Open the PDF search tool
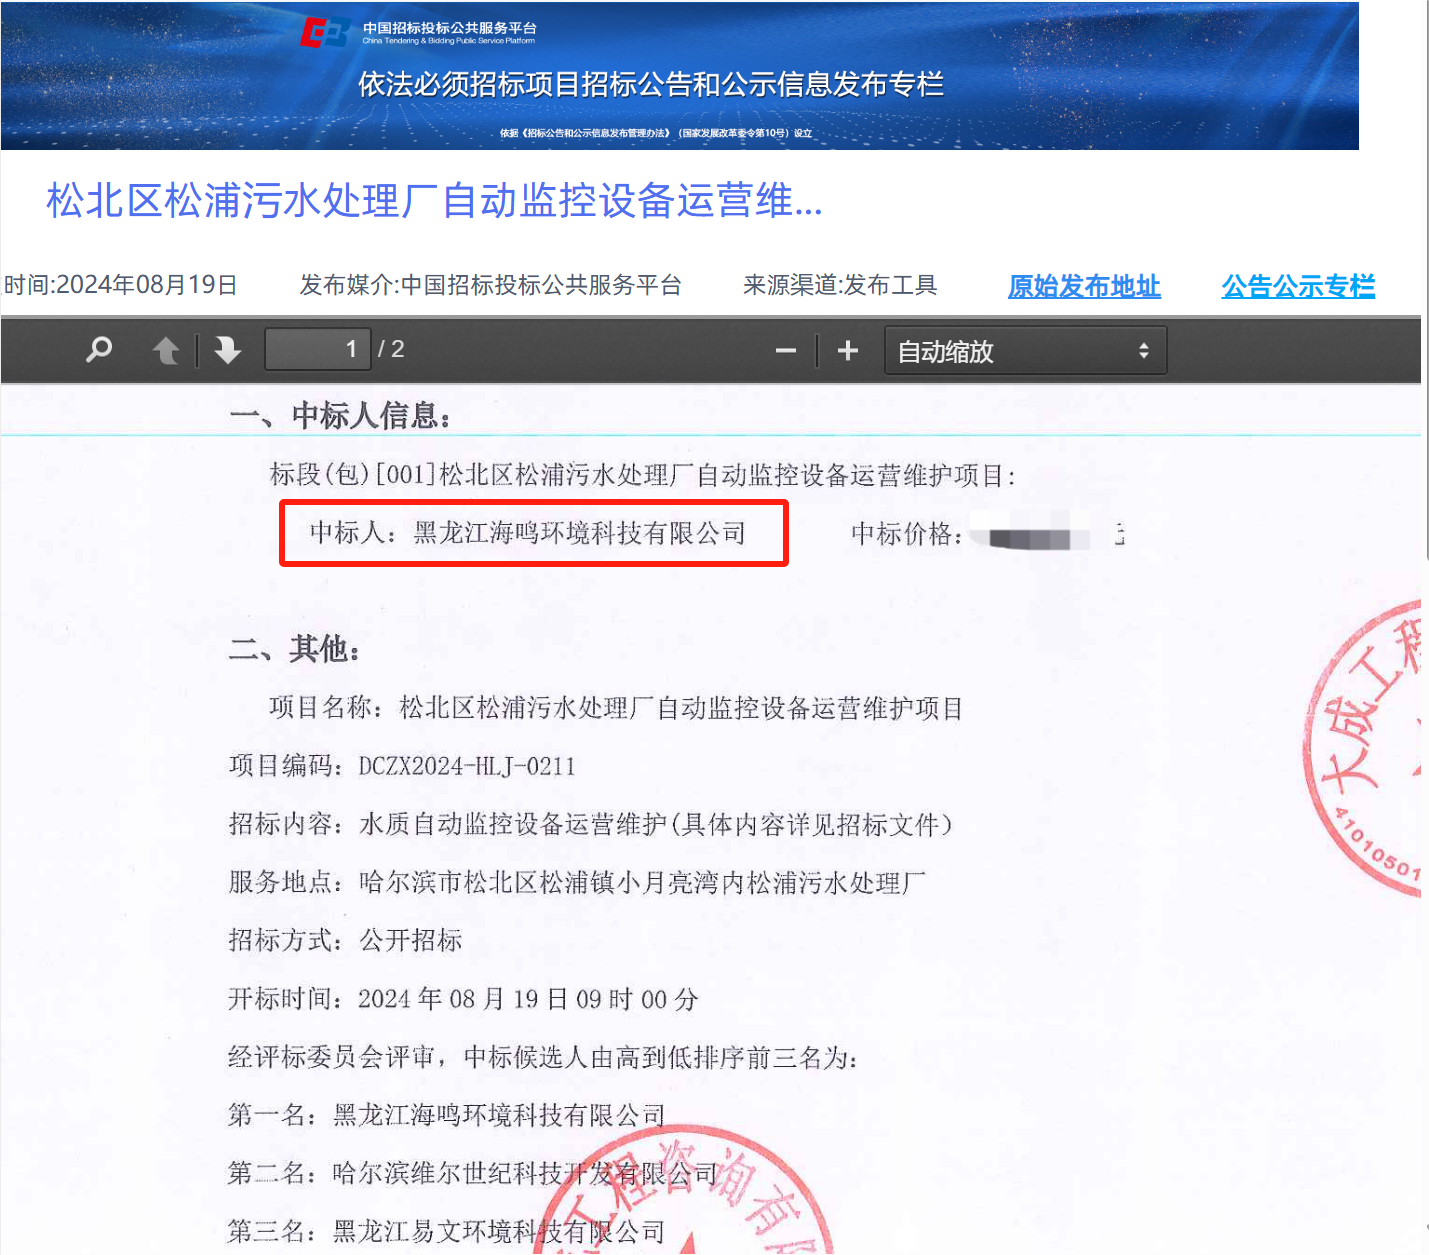1429x1255 pixels. [98, 349]
